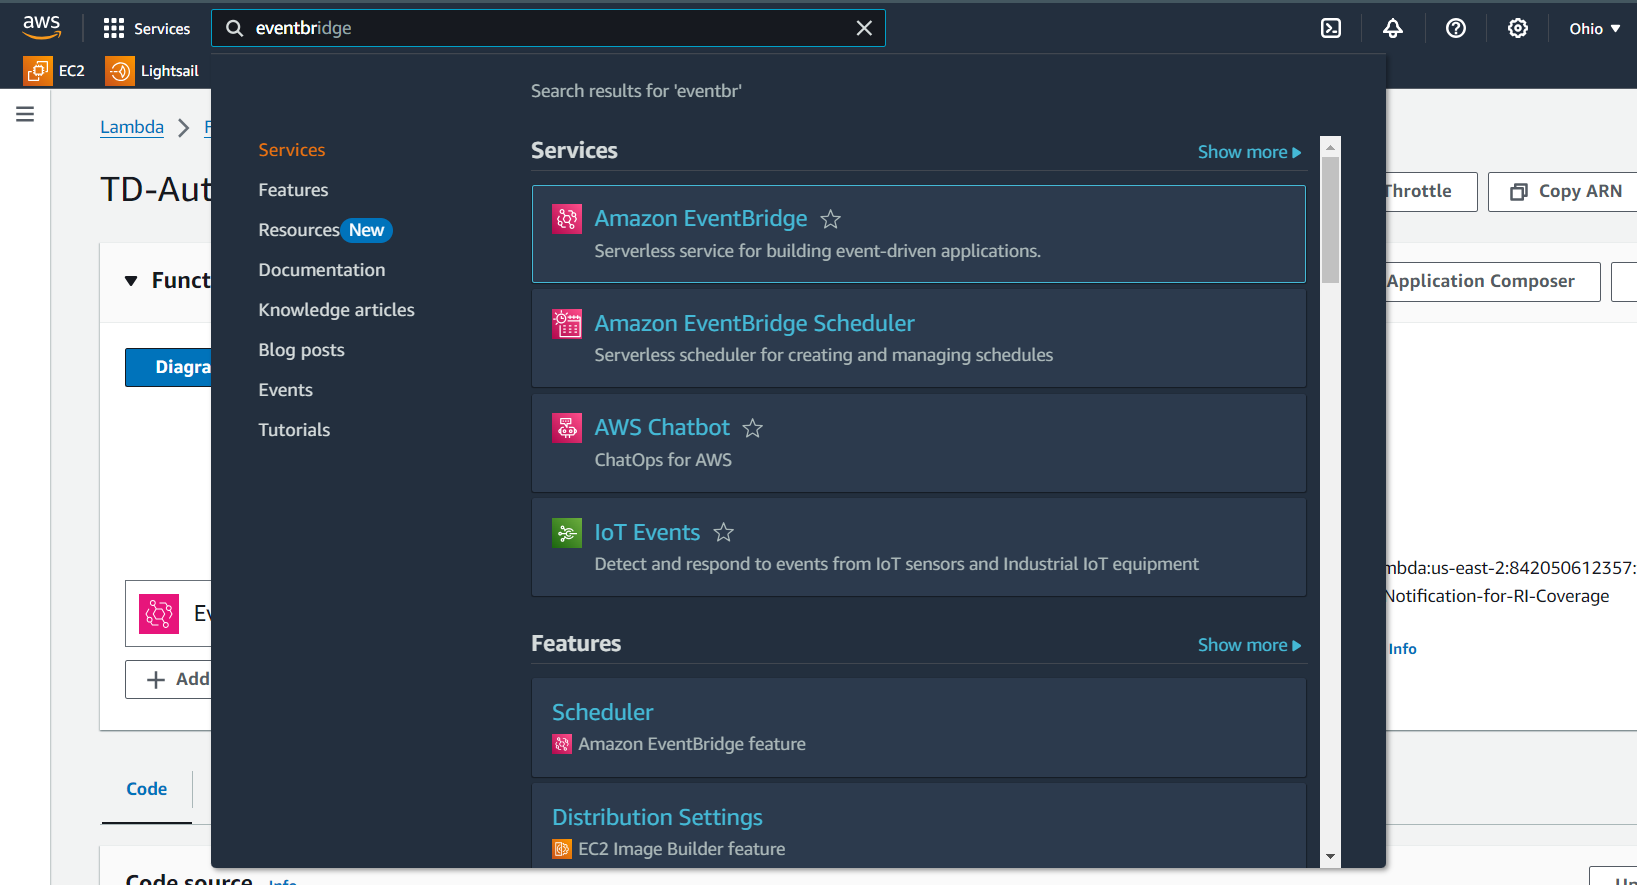Click the search magnifier icon

point(234,28)
